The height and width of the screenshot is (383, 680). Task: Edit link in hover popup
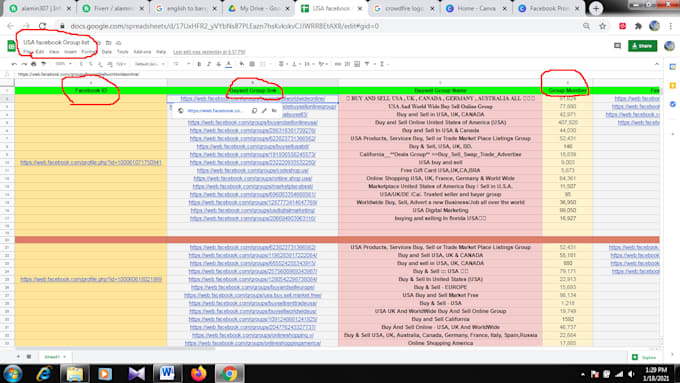[x=264, y=111]
